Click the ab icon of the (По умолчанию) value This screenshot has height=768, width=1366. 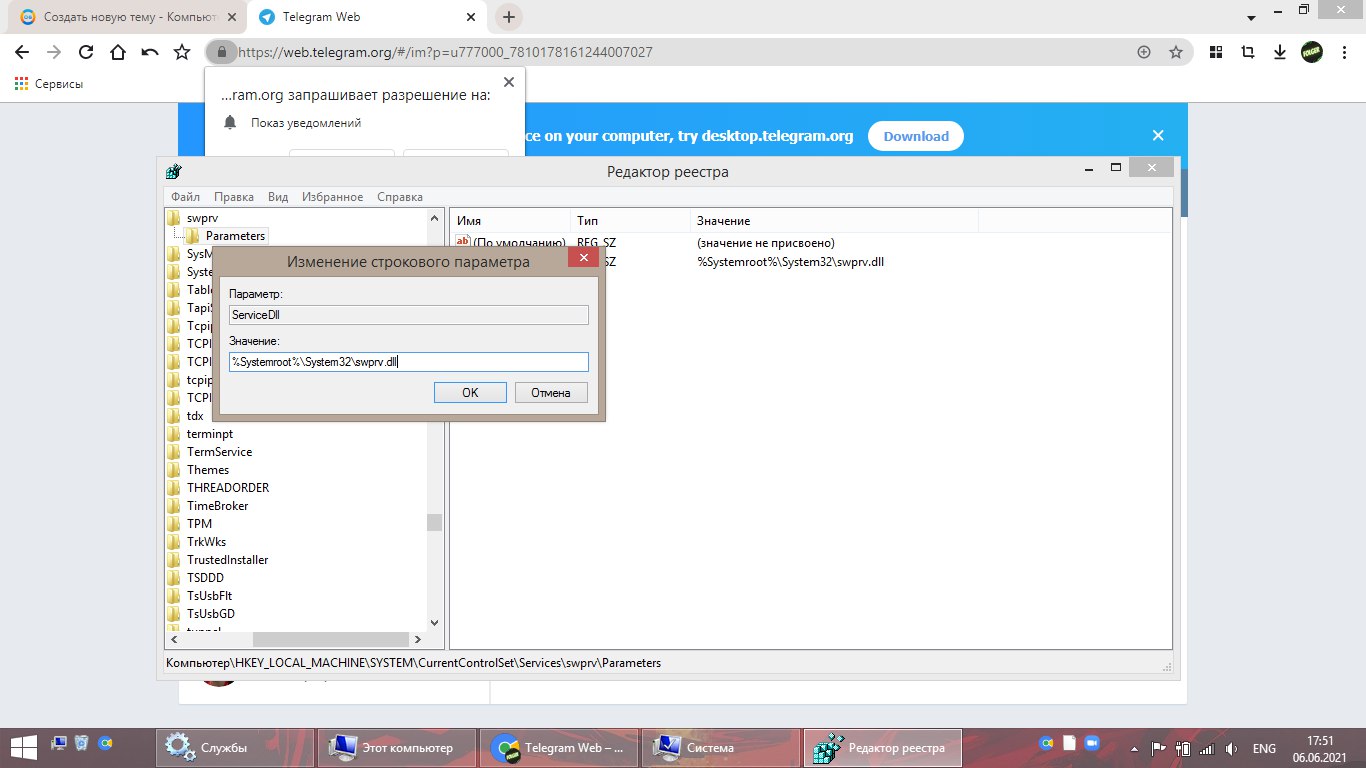463,242
